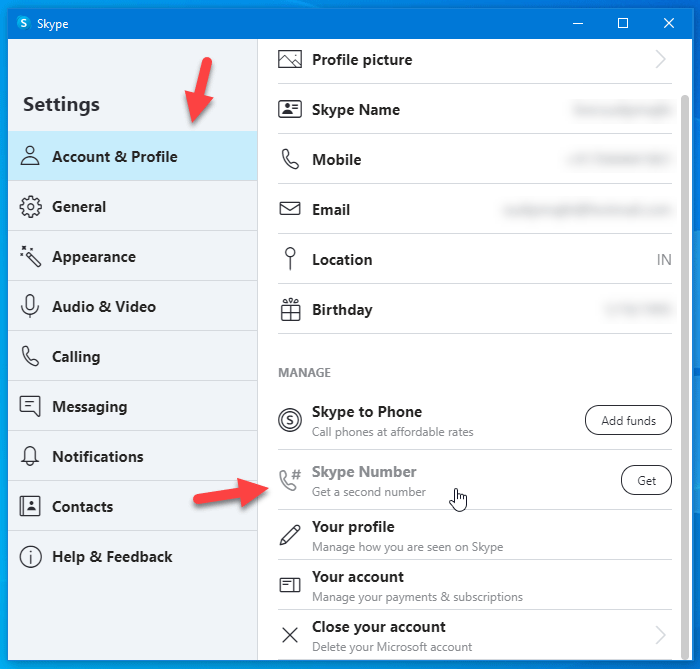This screenshot has height=669, width=700.
Task: Click 'Manage how you are seen on Skype'
Action: 408,547
